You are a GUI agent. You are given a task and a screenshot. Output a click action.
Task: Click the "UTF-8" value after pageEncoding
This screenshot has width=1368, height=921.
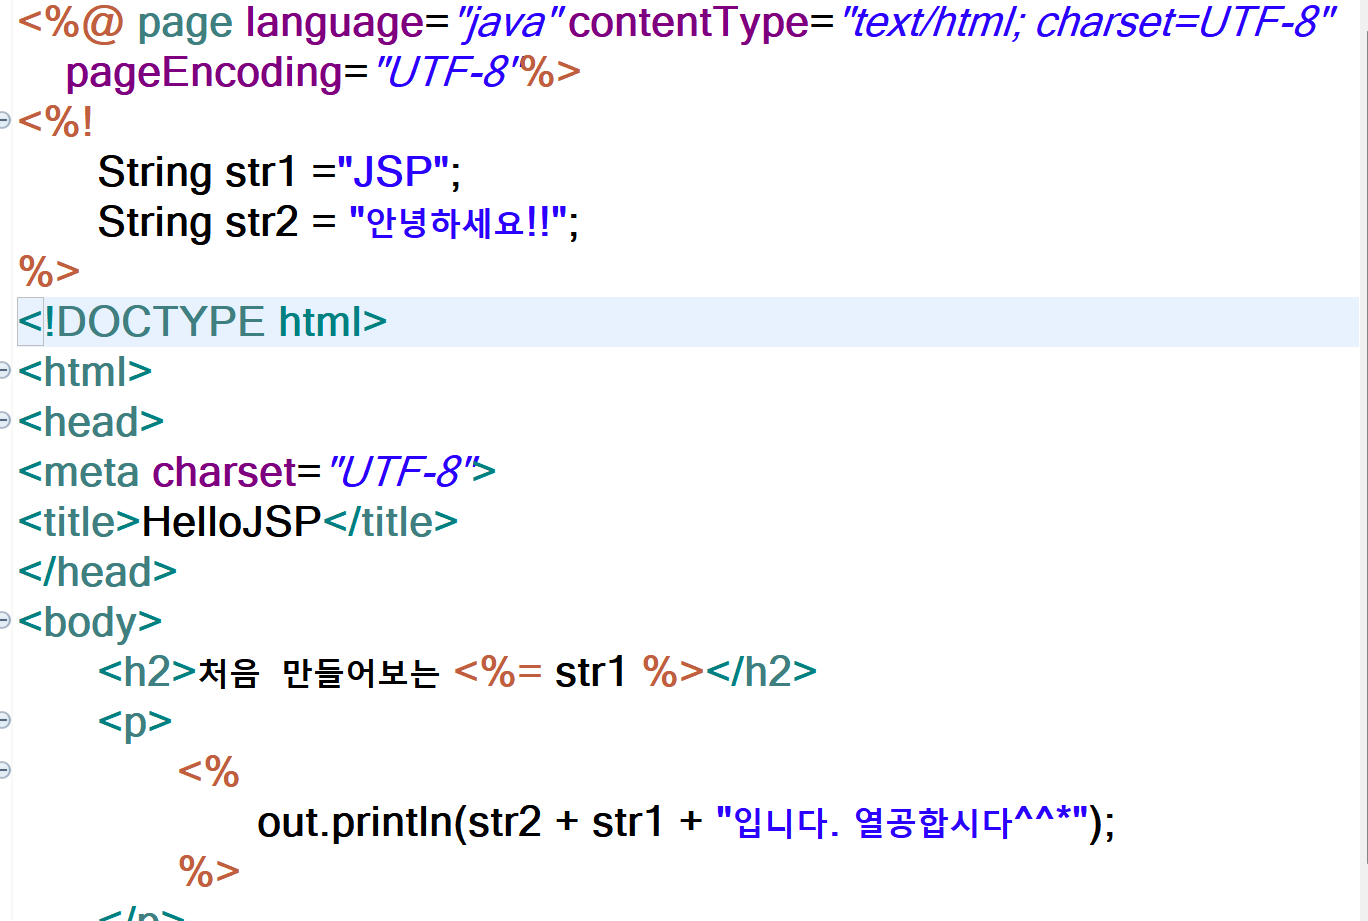click(x=446, y=72)
